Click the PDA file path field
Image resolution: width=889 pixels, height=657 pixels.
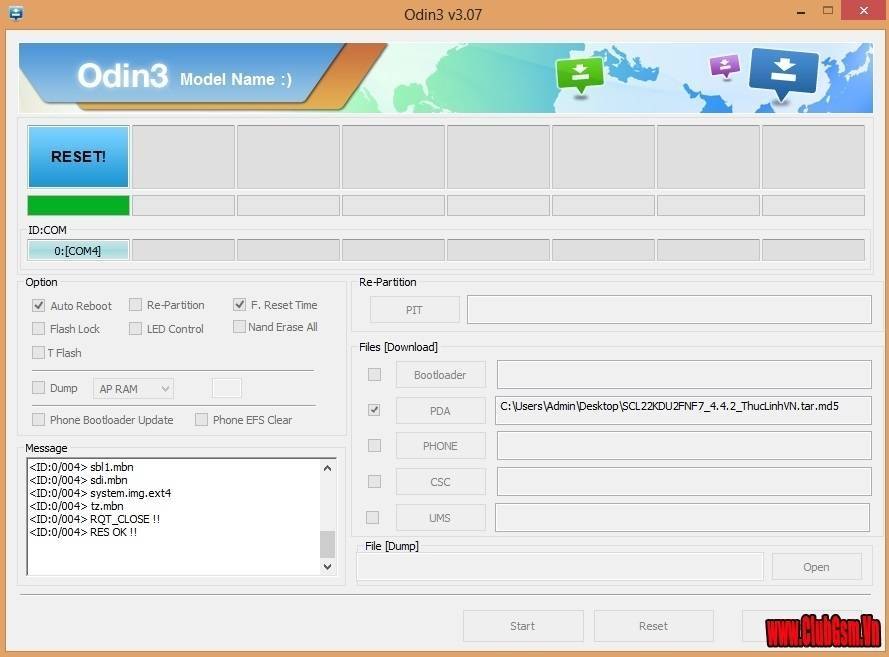pos(683,410)
